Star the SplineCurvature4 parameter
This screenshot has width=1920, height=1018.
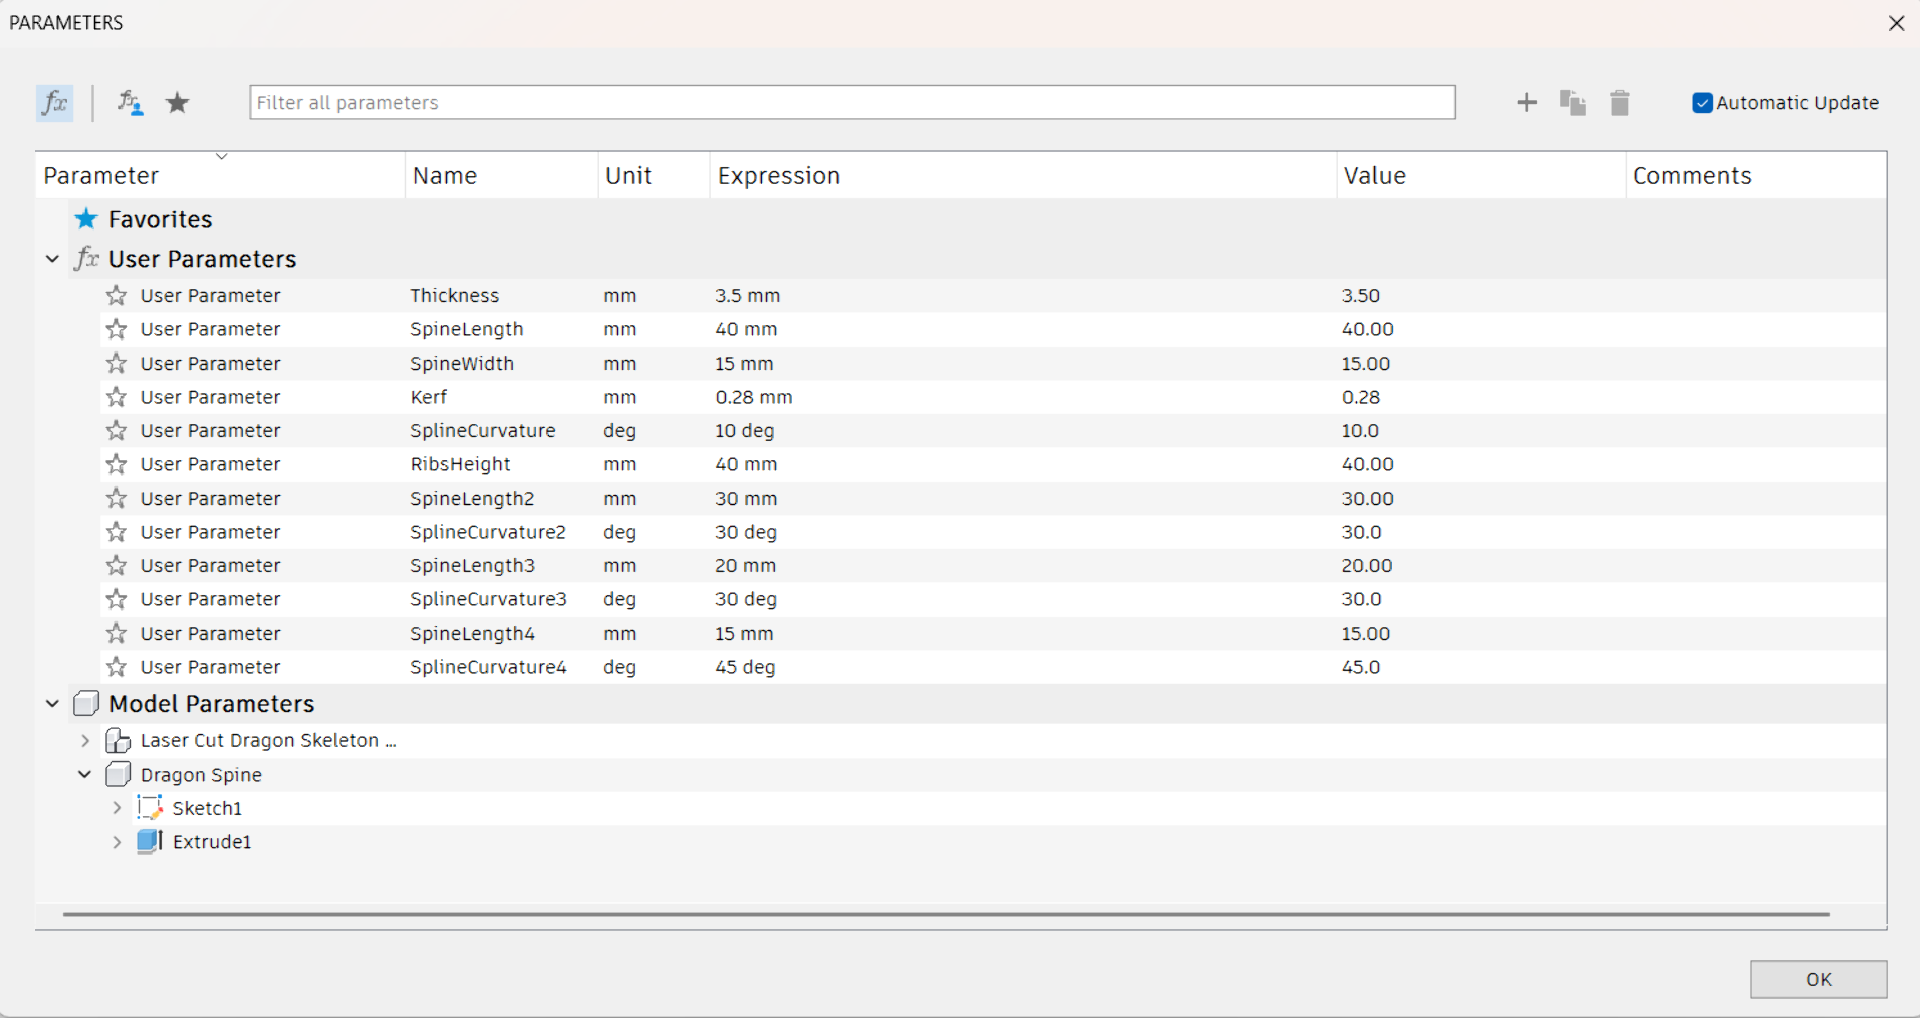tap(117, 667)
